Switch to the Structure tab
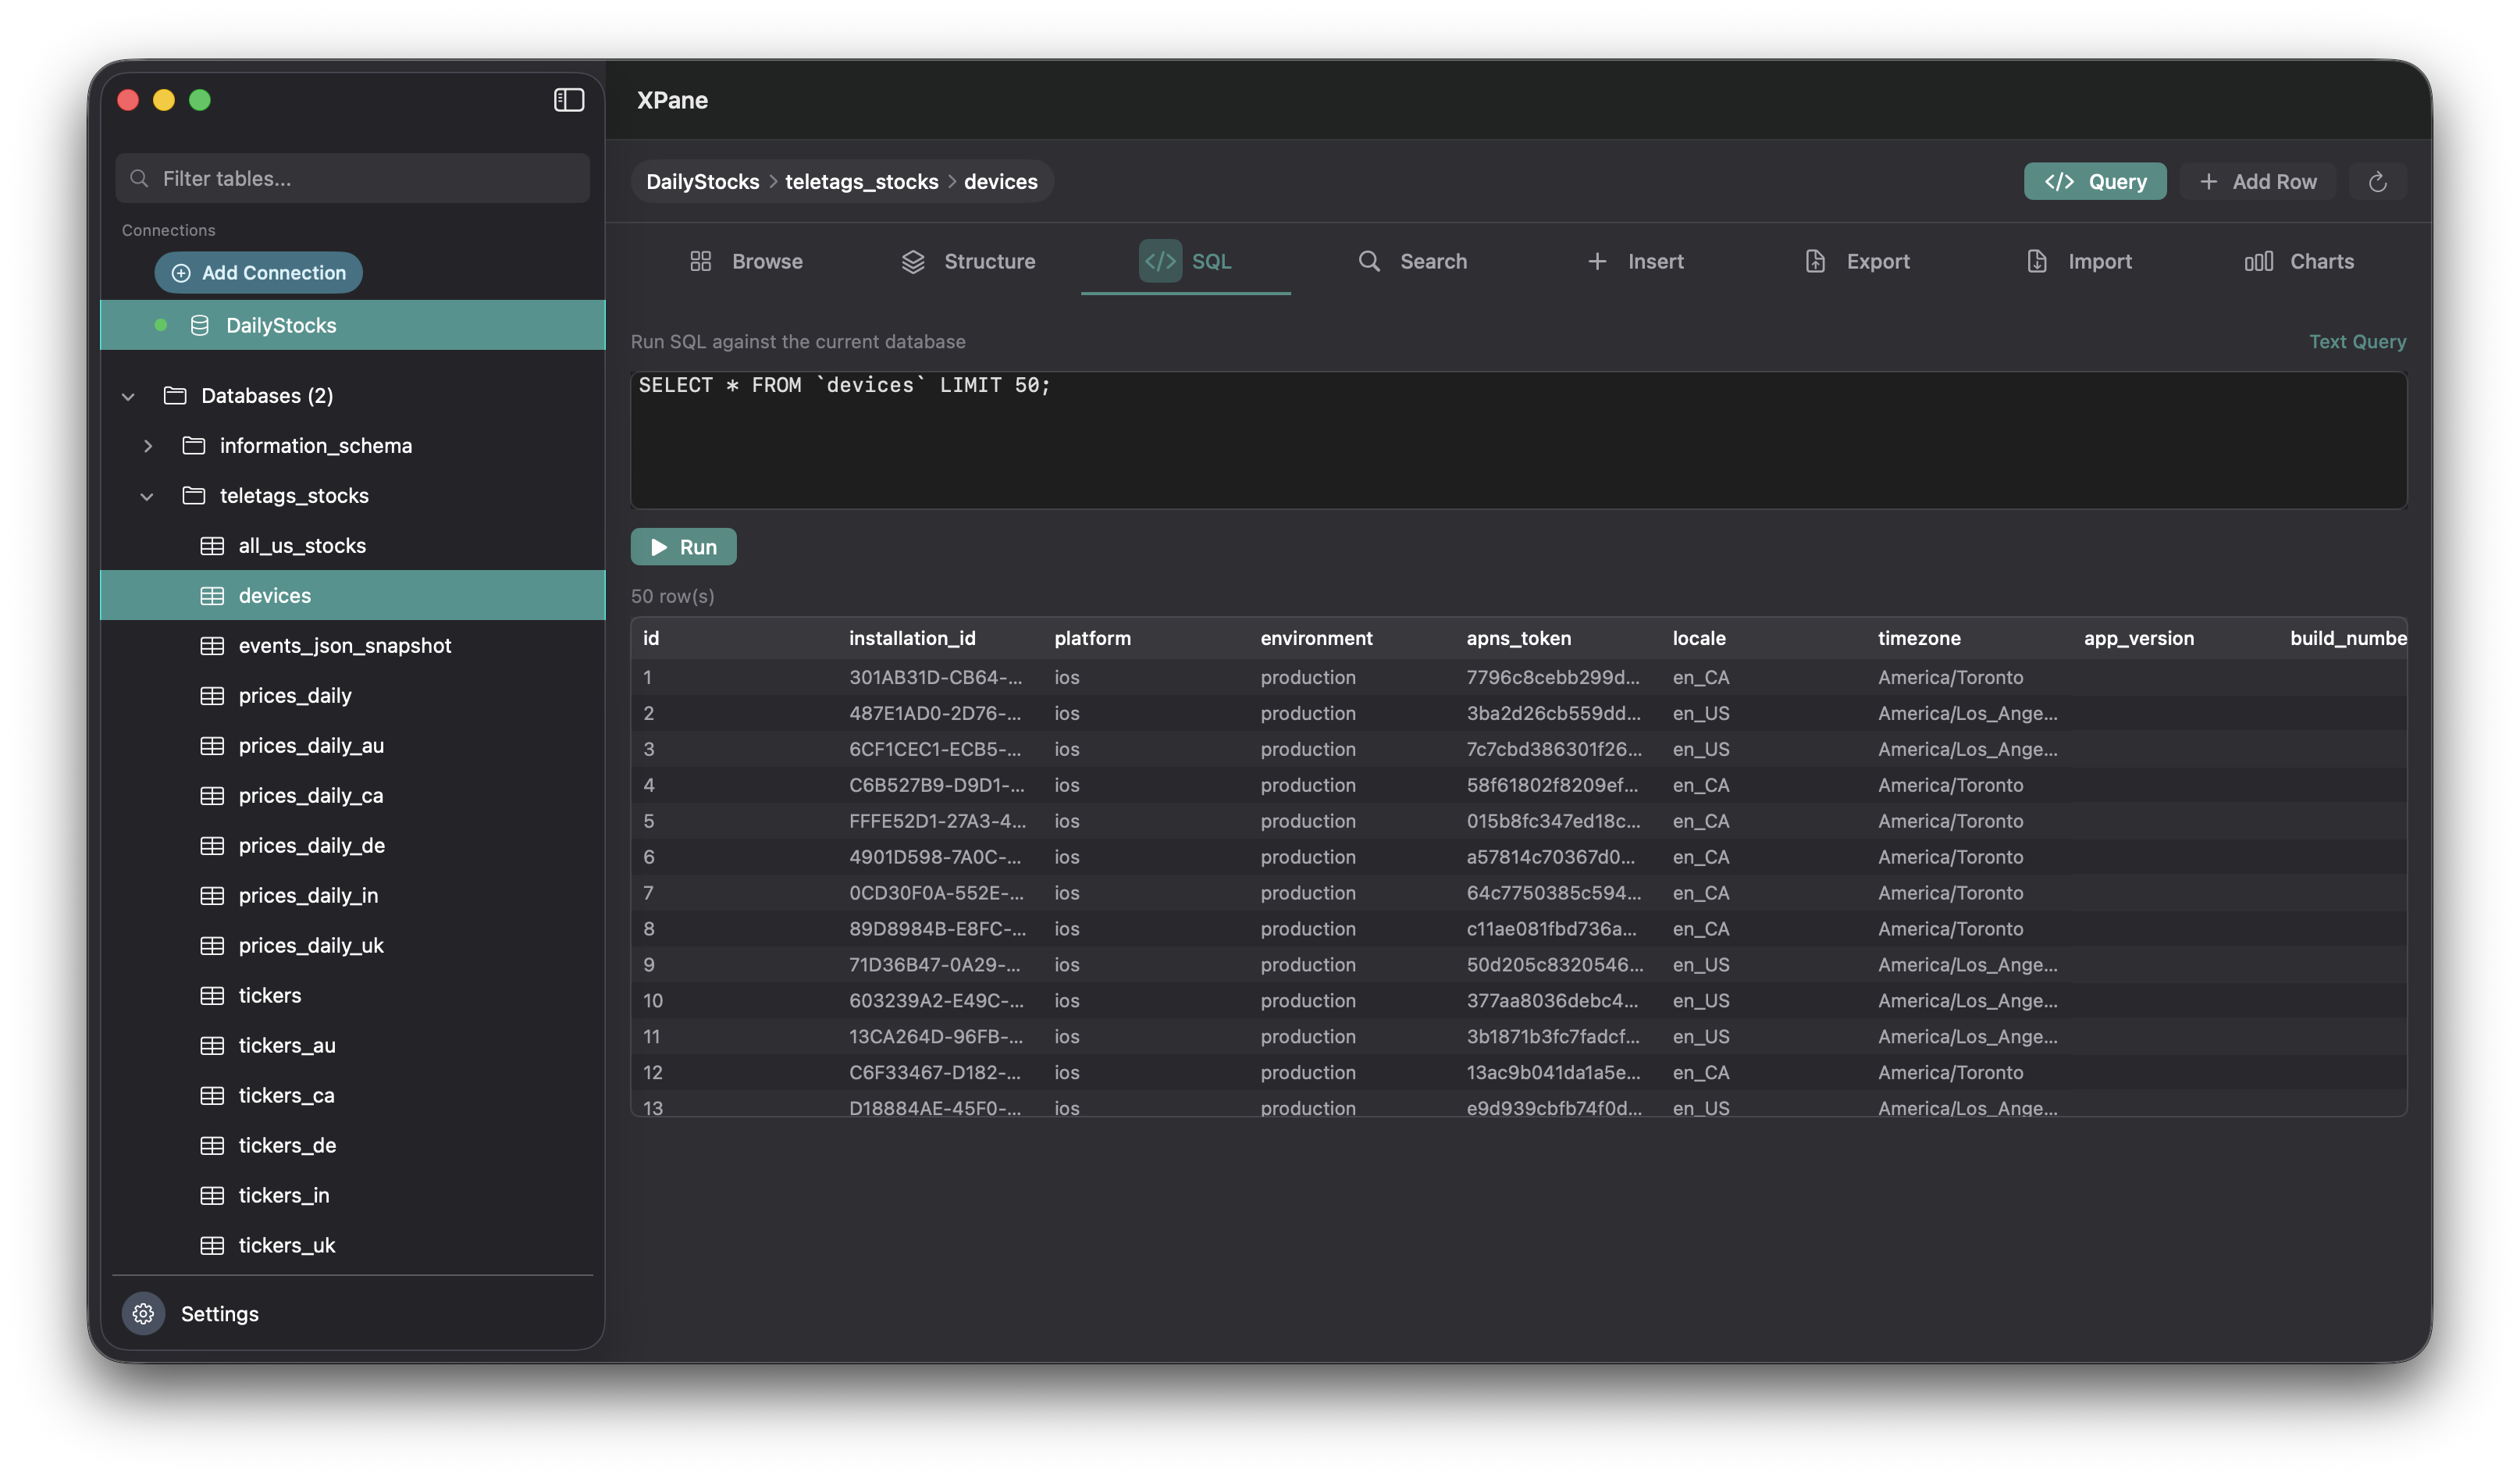Screen dimensions: 2520x1479 click(968, 262)
